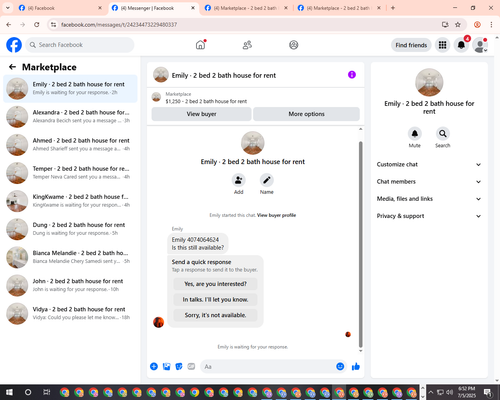This screenshot has height=400, width=500.
Task: Open Vidya conversation in list
Action: pos(70,313)
